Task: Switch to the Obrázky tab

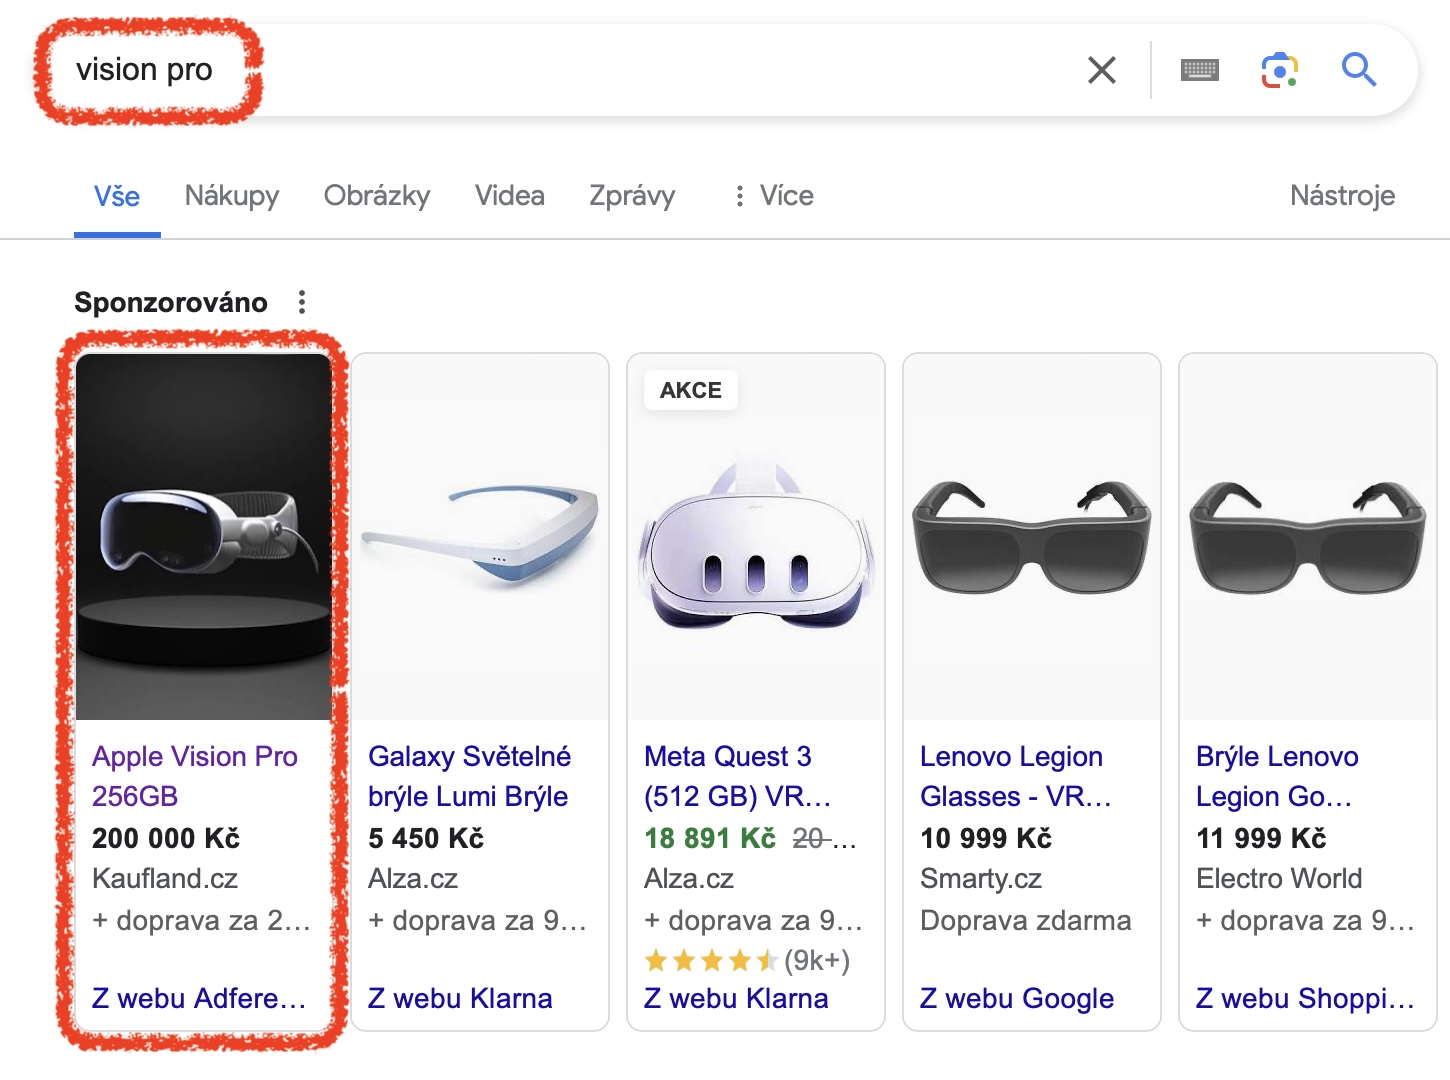Action: click(x=377, y=196)
